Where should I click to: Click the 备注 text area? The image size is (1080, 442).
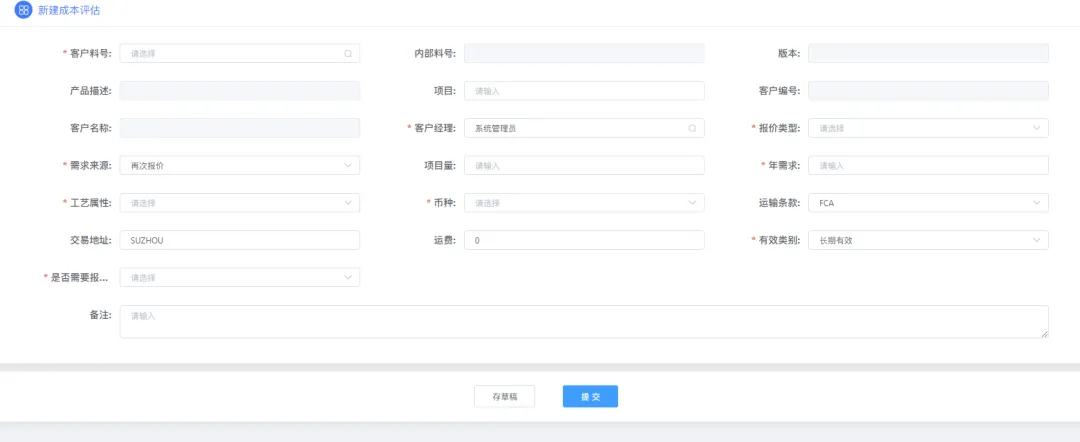(x=584, y=322)
